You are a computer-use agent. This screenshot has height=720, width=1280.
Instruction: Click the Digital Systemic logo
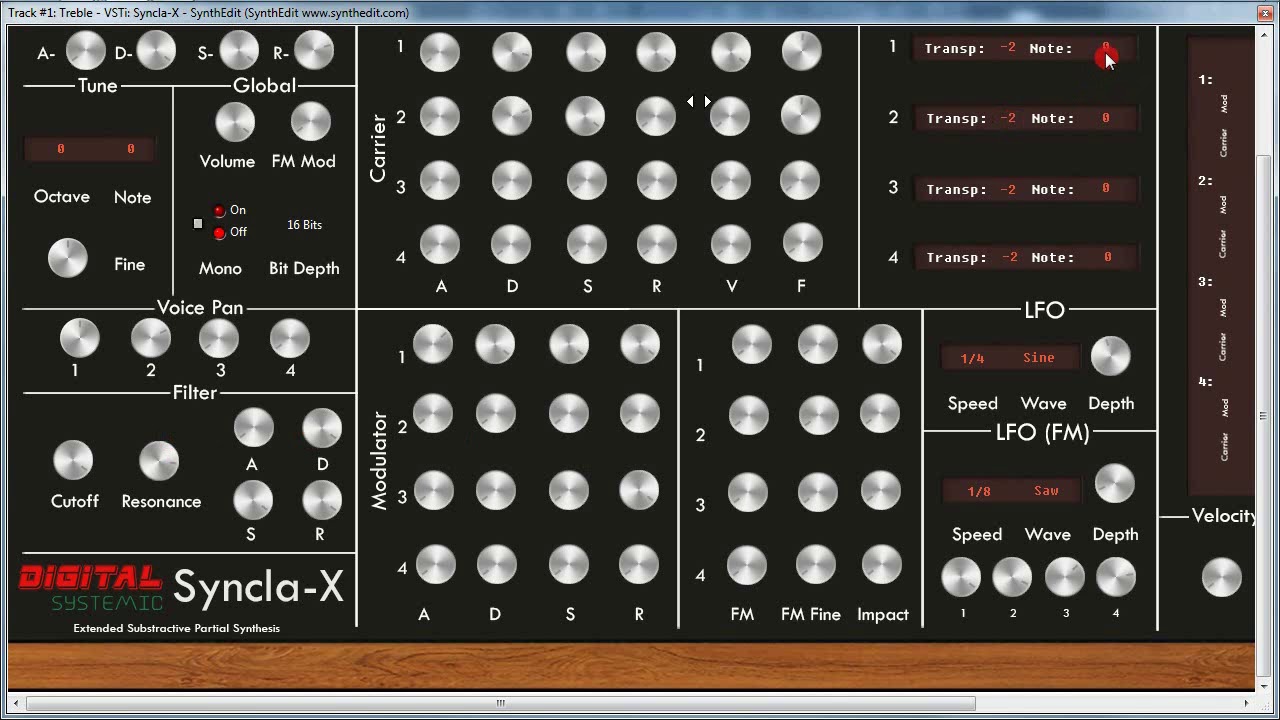91,588
